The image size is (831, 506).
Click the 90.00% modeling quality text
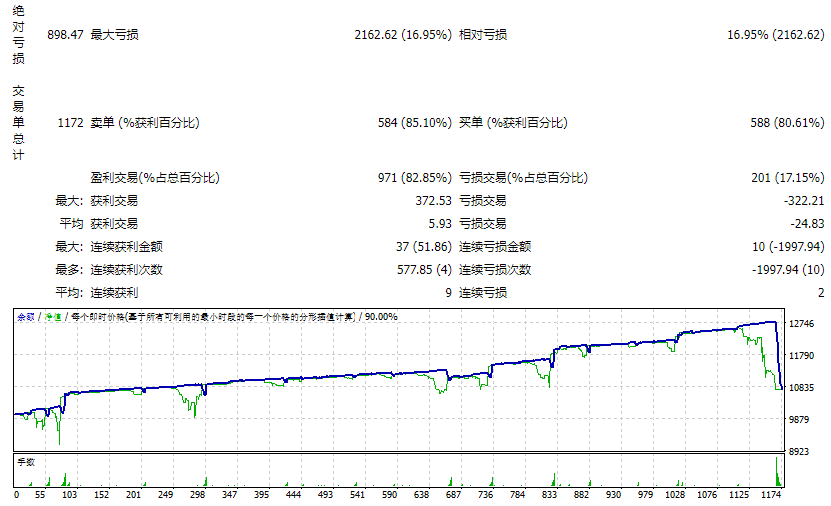tap(381, 317)
